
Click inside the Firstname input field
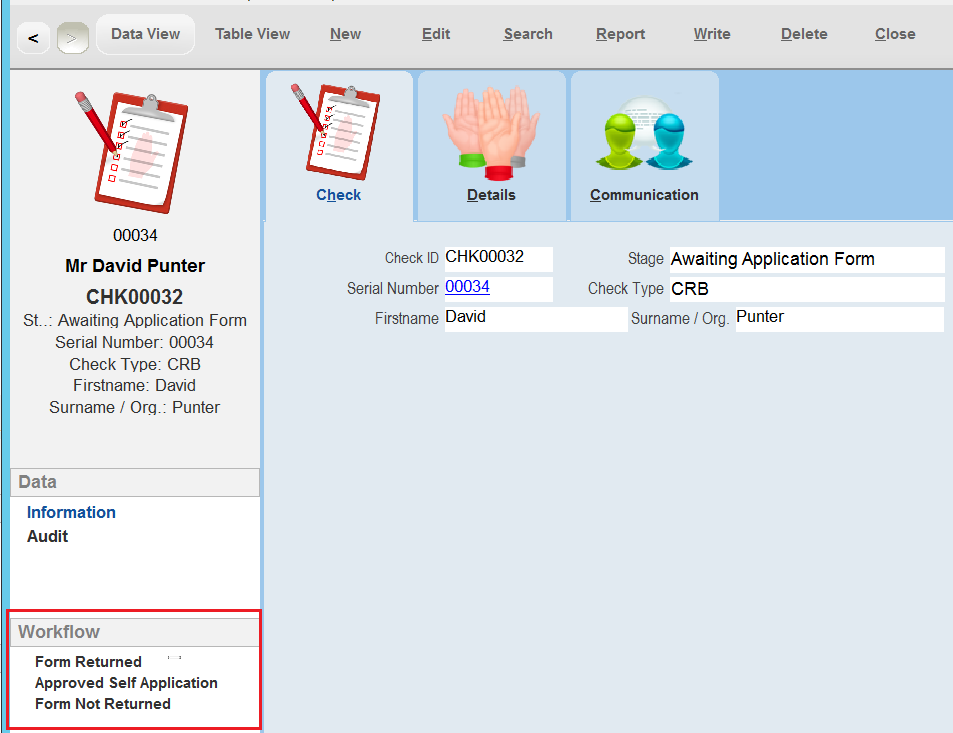pos(535,316)
